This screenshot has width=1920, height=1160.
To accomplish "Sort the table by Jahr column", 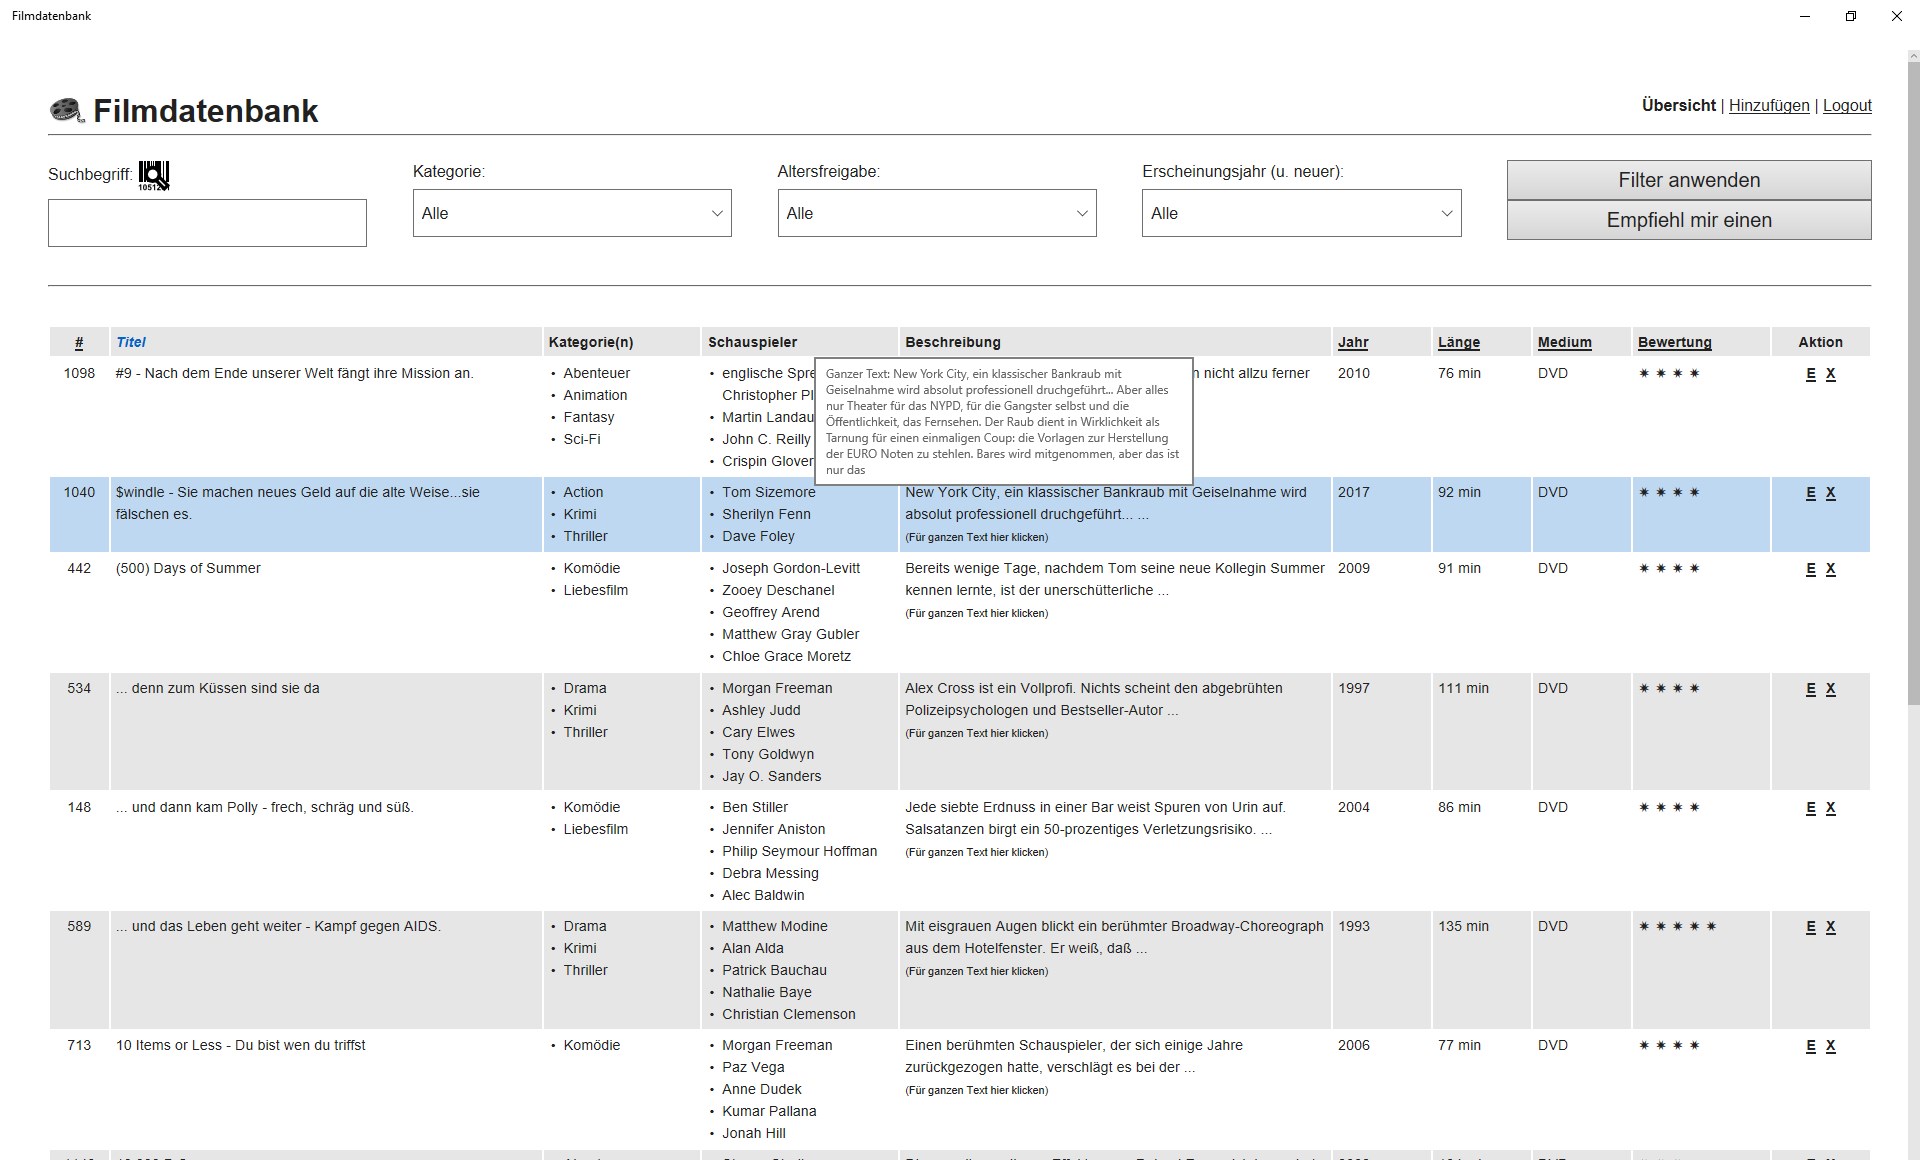I will tap(1353, 342).
